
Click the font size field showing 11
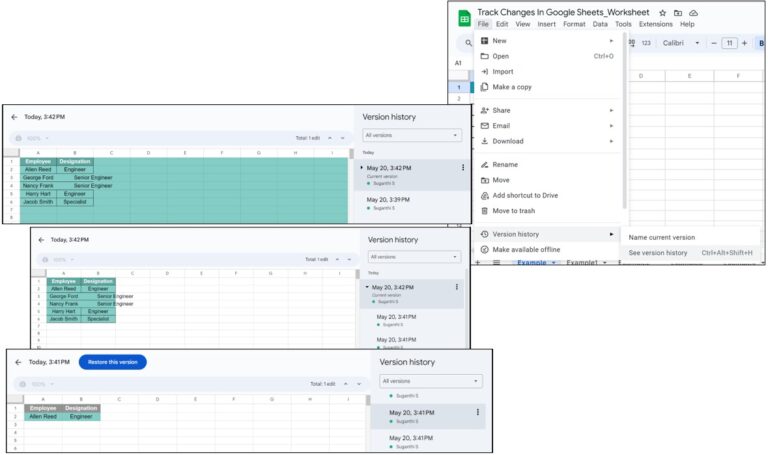point(729,43)
